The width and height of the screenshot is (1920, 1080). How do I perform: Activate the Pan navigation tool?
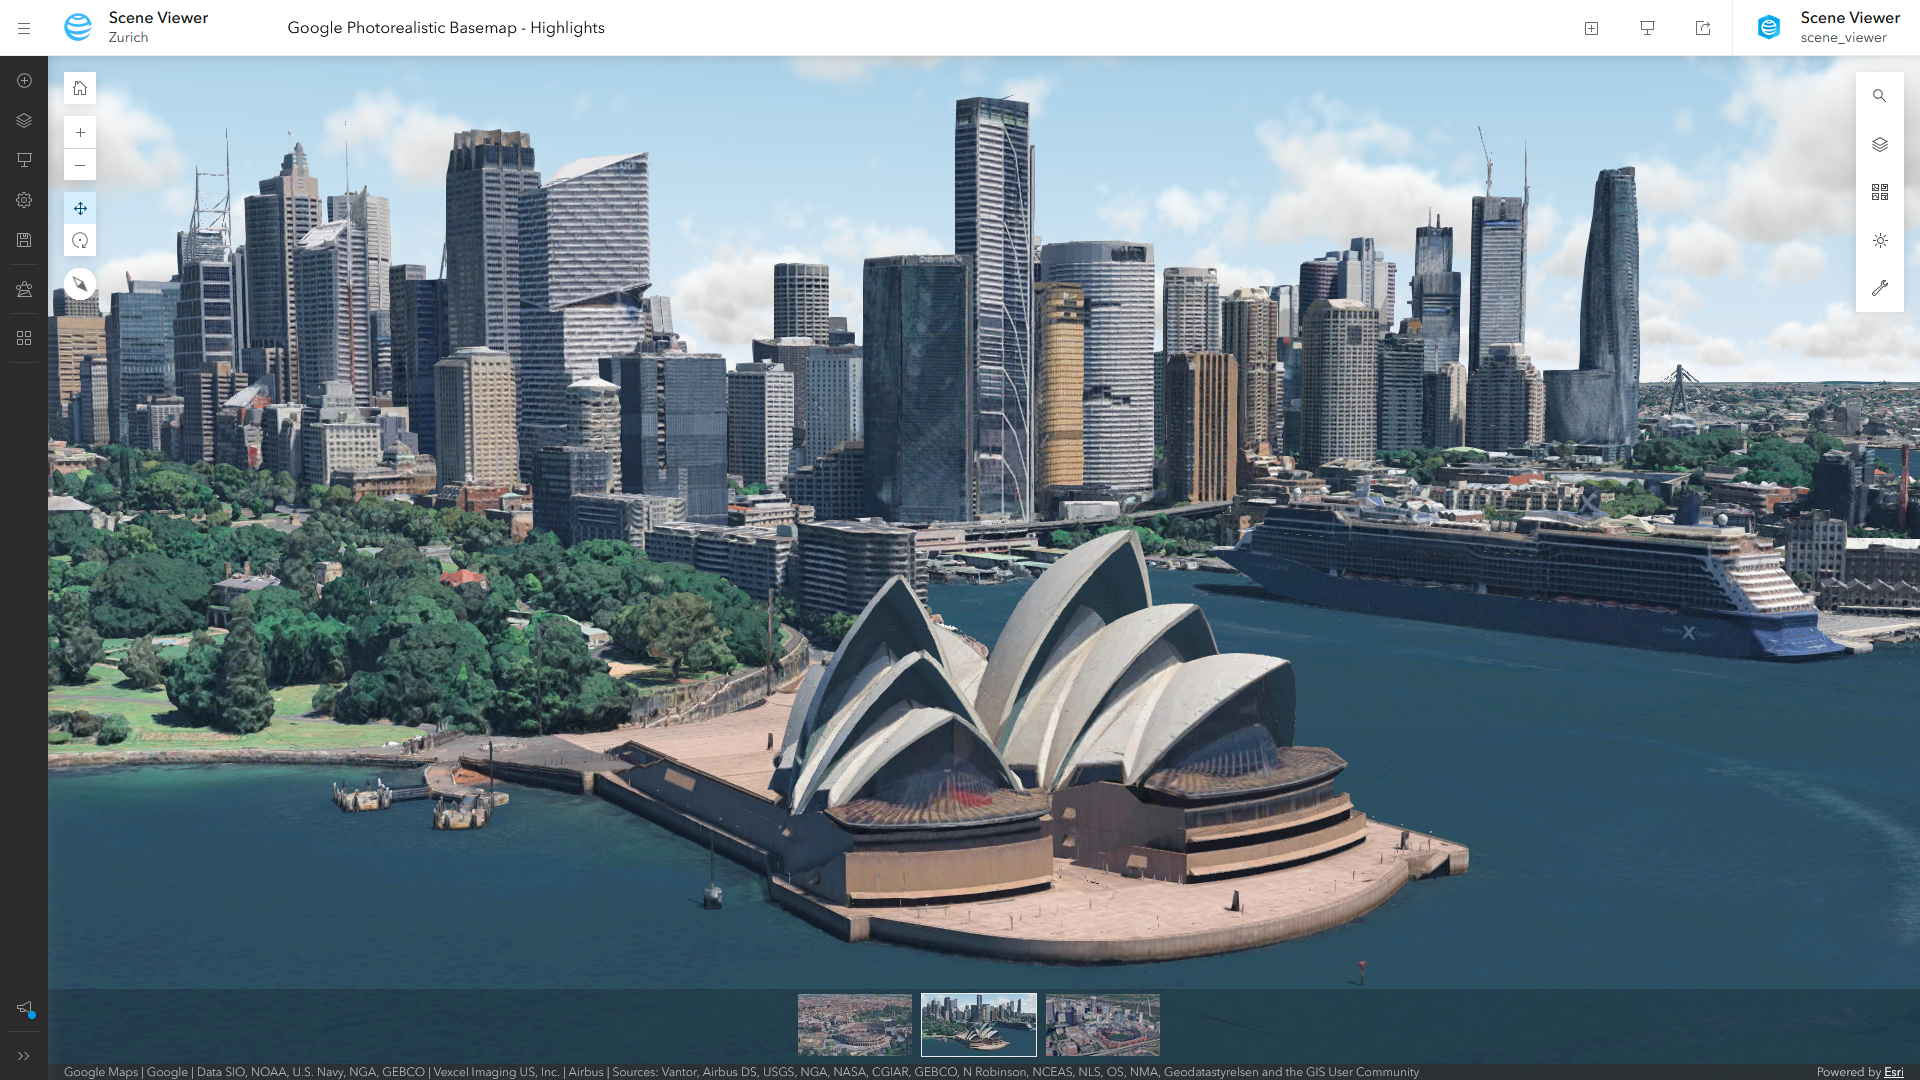click(x=80, y=208)
